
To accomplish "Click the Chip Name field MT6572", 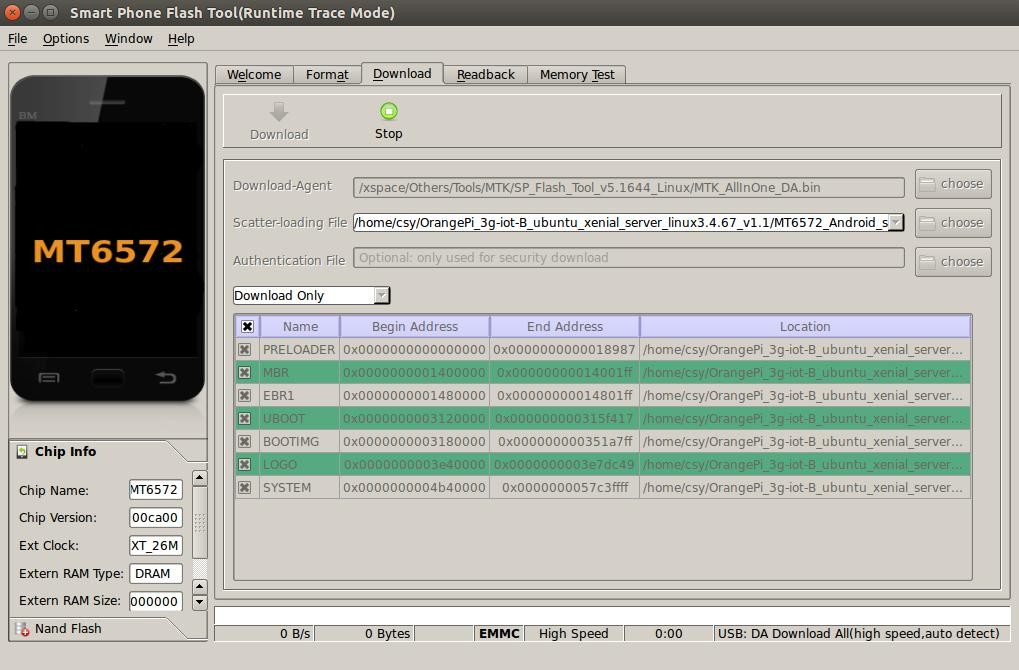I will pos(156,490).
